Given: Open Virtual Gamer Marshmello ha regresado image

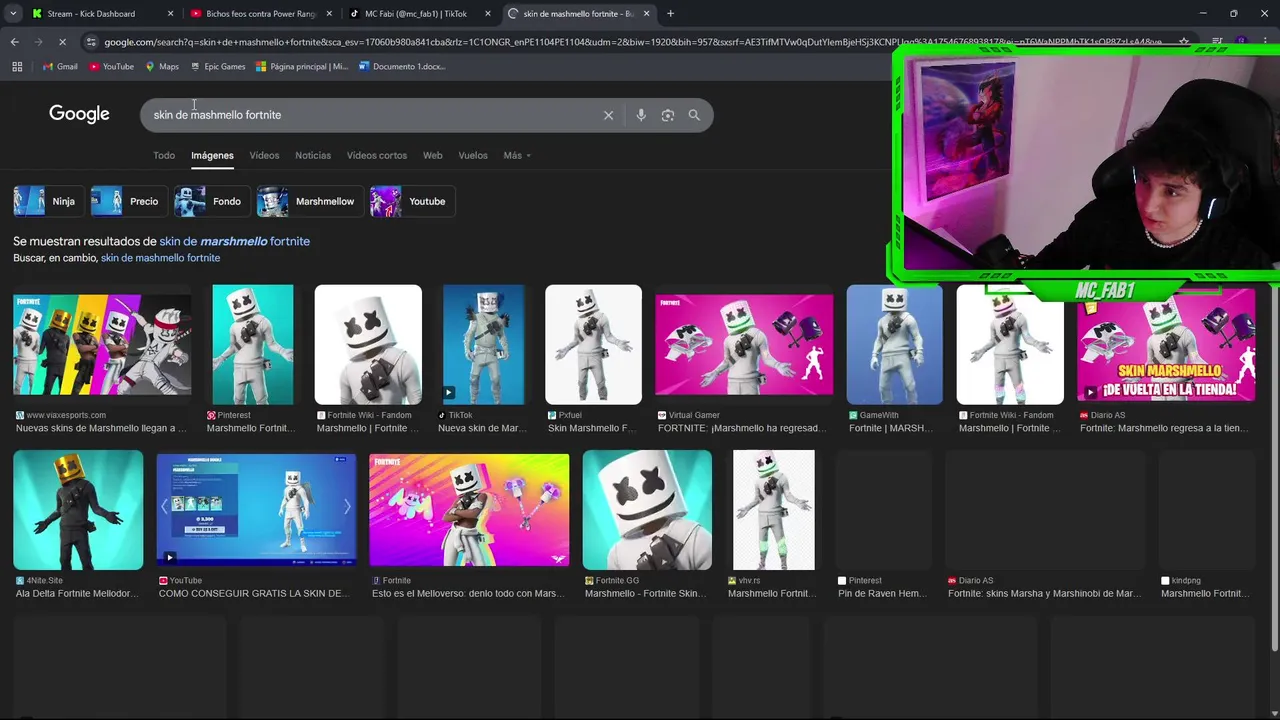Looking at the screenshot, I should pyautogui.click(x=744, y=345).
